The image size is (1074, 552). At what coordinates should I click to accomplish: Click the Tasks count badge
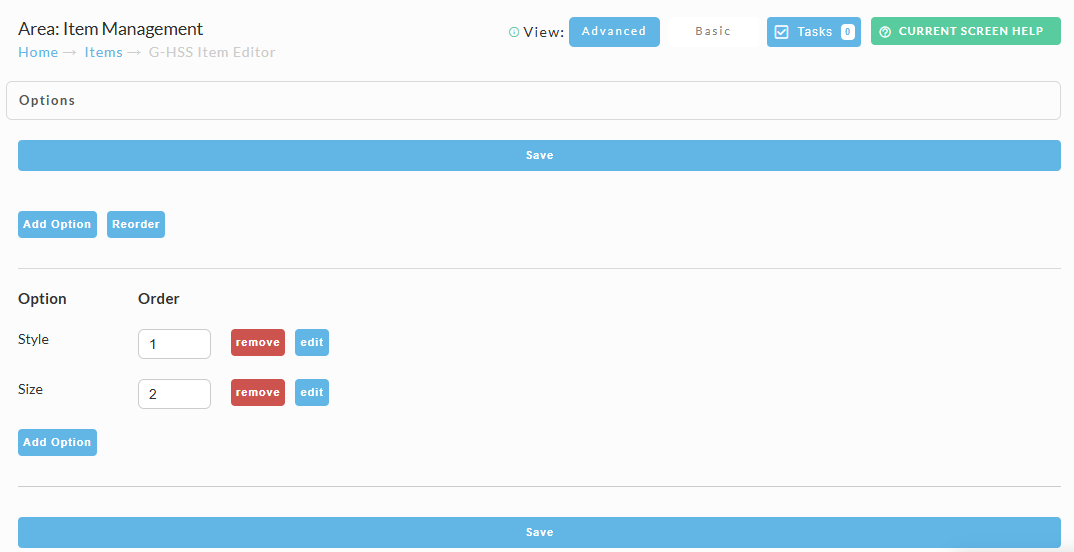[847, 32]
